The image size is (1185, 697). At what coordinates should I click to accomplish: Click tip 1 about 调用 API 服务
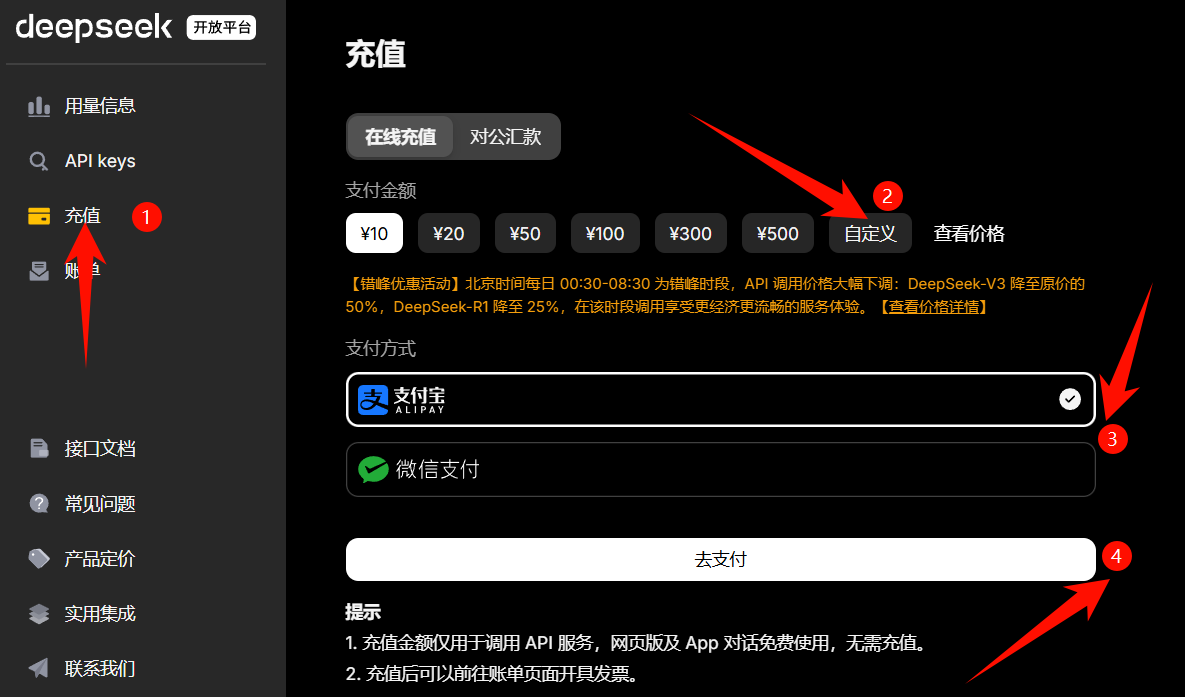[x=636, y=643]
